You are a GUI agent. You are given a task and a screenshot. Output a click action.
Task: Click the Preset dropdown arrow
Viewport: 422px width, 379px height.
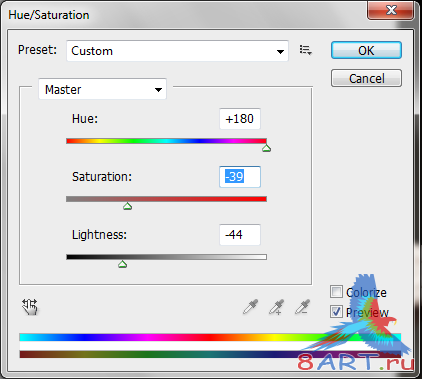[x=280, y=52]
